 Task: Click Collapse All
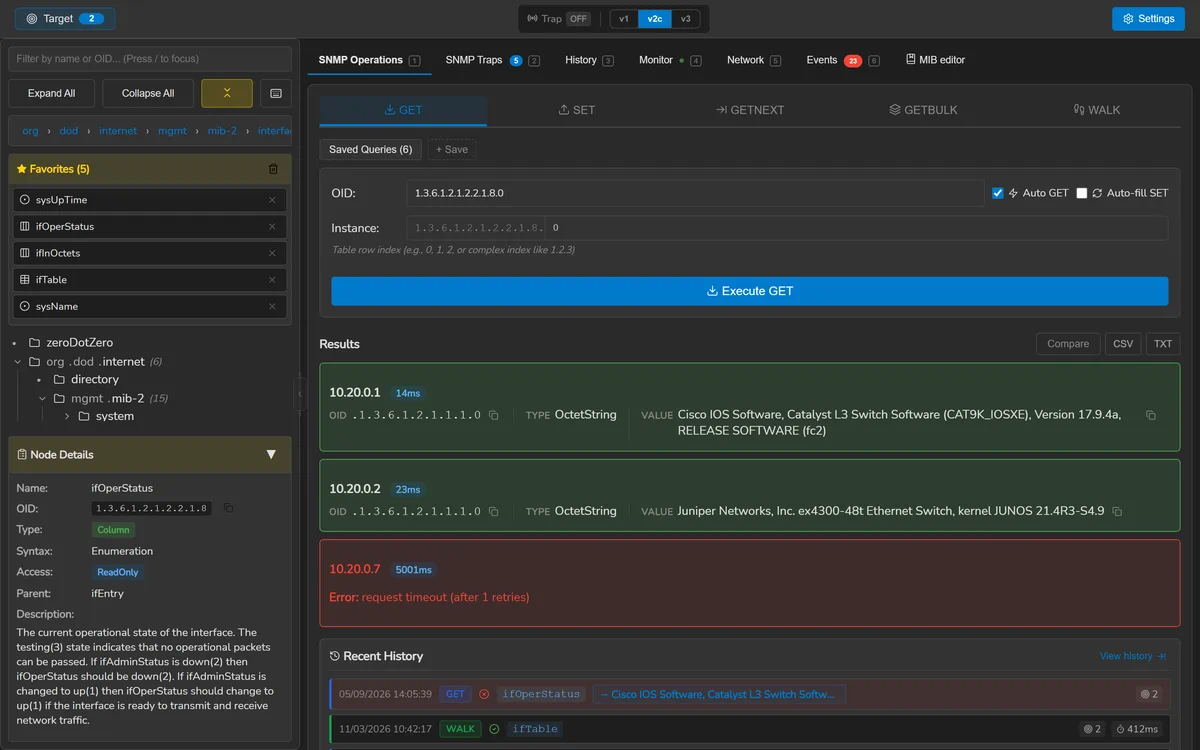pos(148,93)
